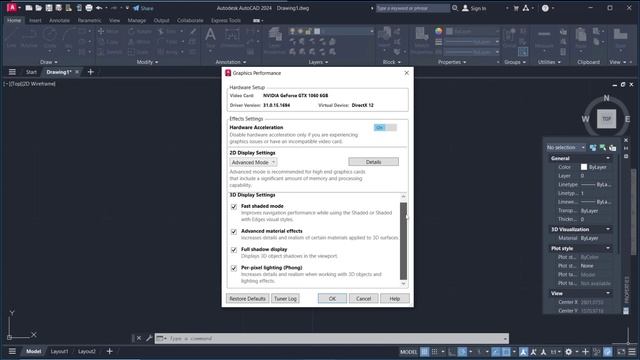Toggle Fast shaded mode checkbox
This screenshot has width=640, height=360.
point(234,207)
